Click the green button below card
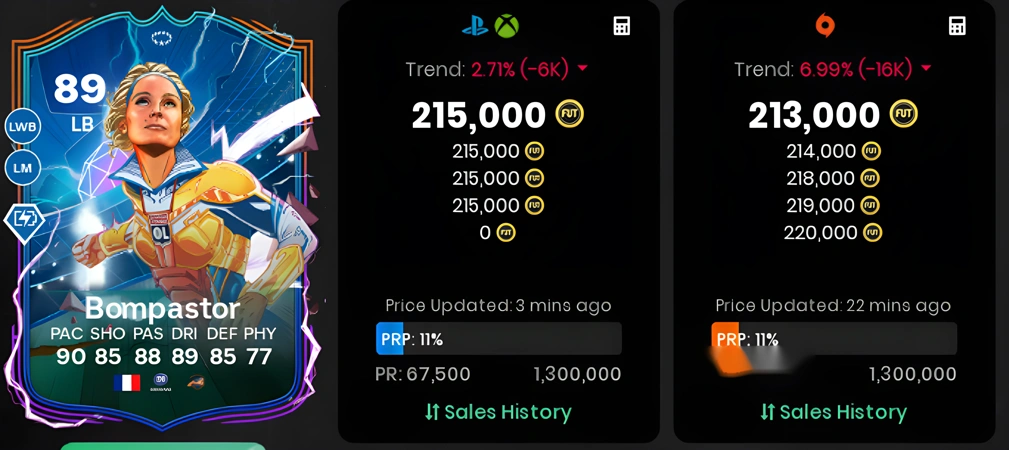This screenshot has height=450, width=1009. [x=162, y=446]
